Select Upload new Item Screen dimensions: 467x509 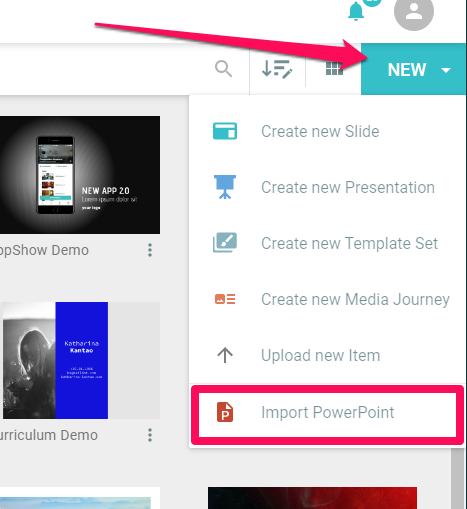click(327, 355)
